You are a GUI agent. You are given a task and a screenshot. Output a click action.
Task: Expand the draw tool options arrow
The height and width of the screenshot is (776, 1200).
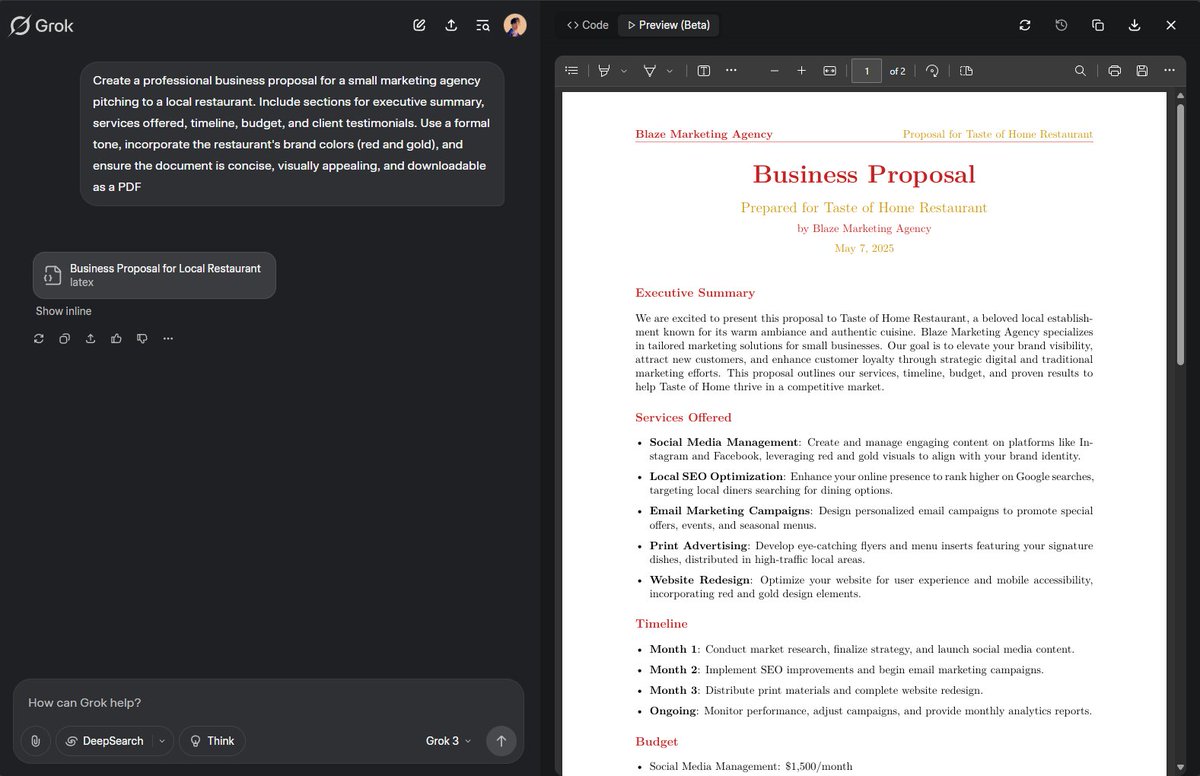pos(670,70)
